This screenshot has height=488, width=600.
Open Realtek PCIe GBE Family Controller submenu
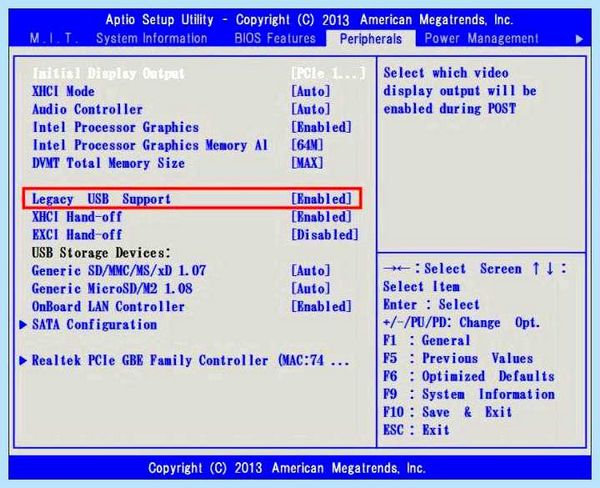pos(191,361)
